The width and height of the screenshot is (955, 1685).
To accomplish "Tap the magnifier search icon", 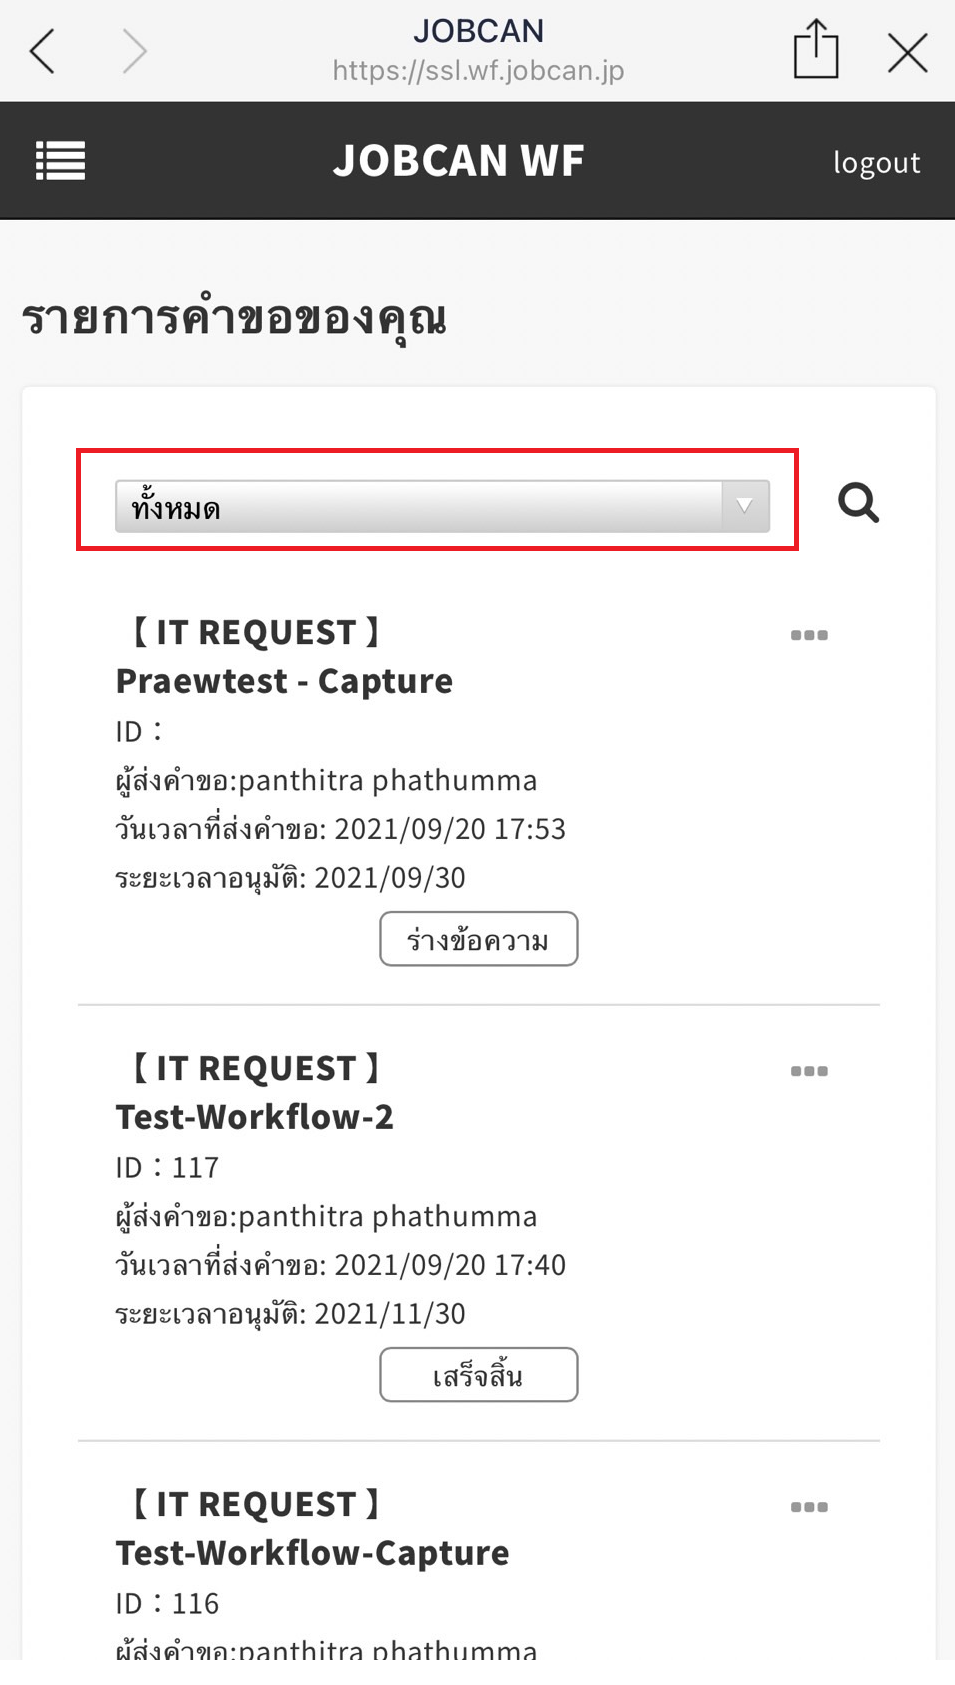I will click(x=858, y=503).
